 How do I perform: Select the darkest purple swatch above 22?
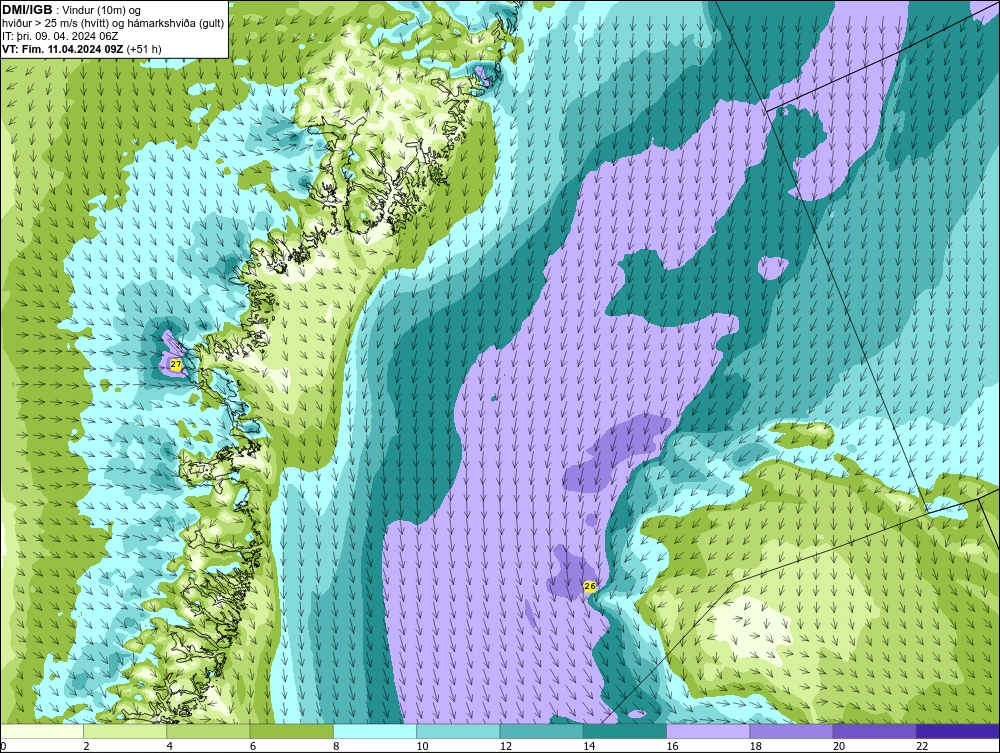pos(959,731)
